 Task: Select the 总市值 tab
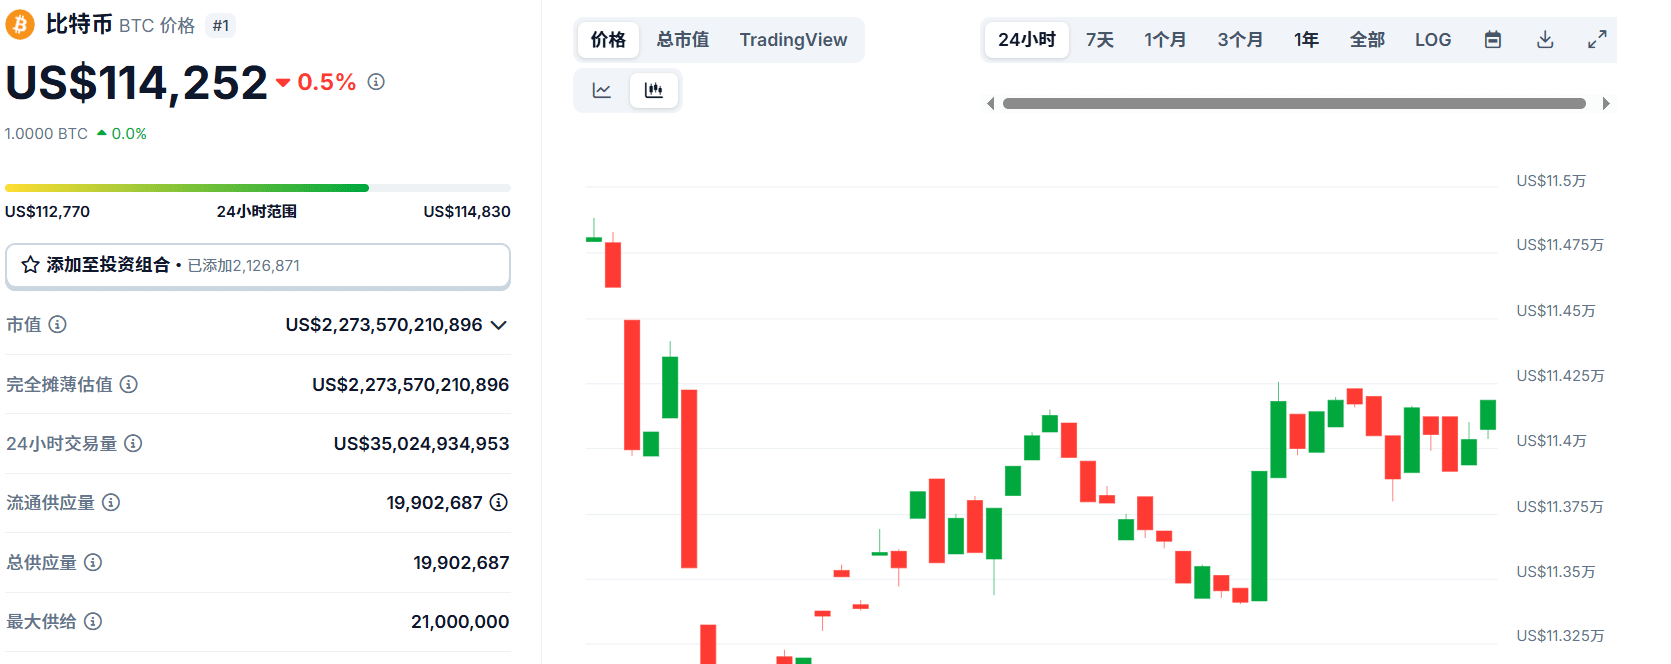(683, 40)
